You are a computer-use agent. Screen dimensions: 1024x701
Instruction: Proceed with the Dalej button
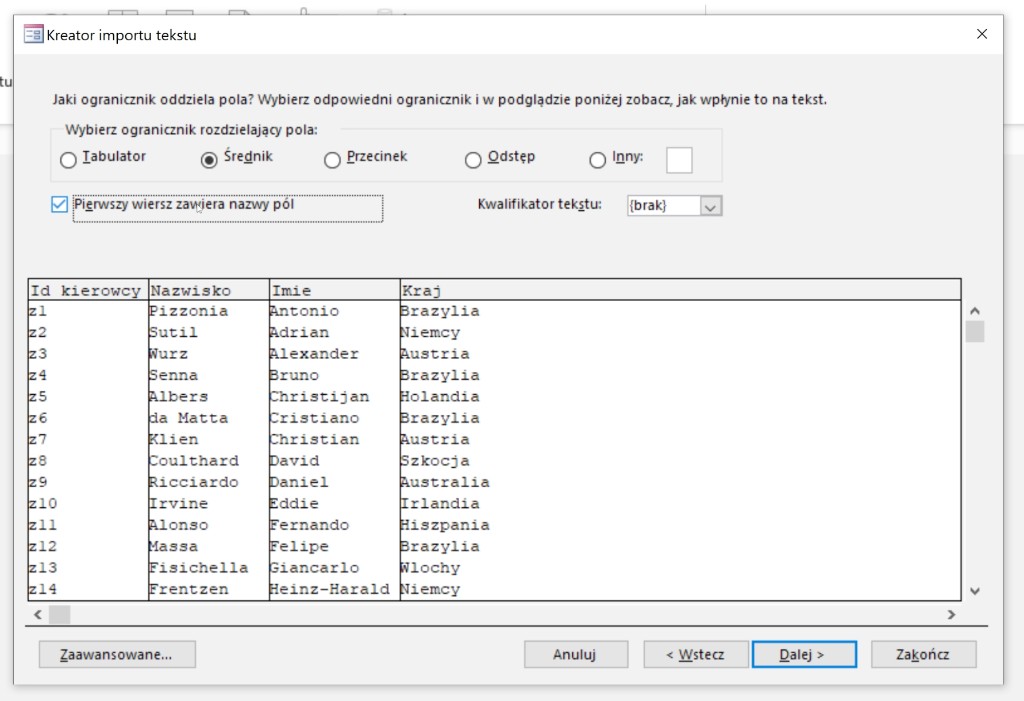(x=804, y=654)
